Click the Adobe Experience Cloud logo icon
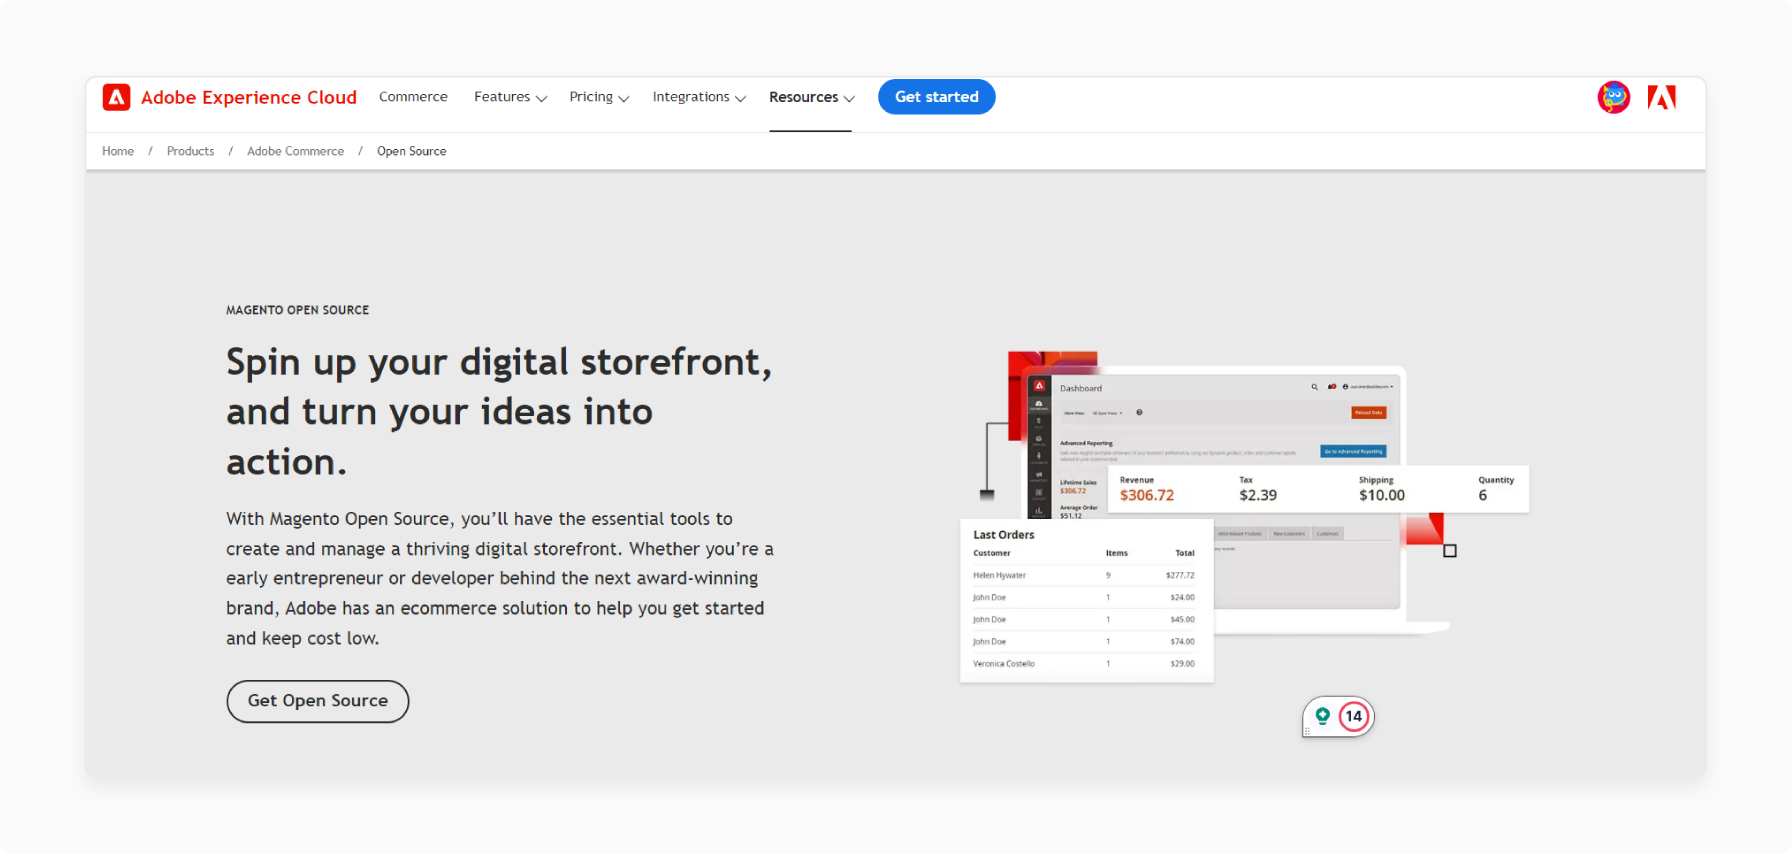1792x854 pixels. click(x=116, y=97)
